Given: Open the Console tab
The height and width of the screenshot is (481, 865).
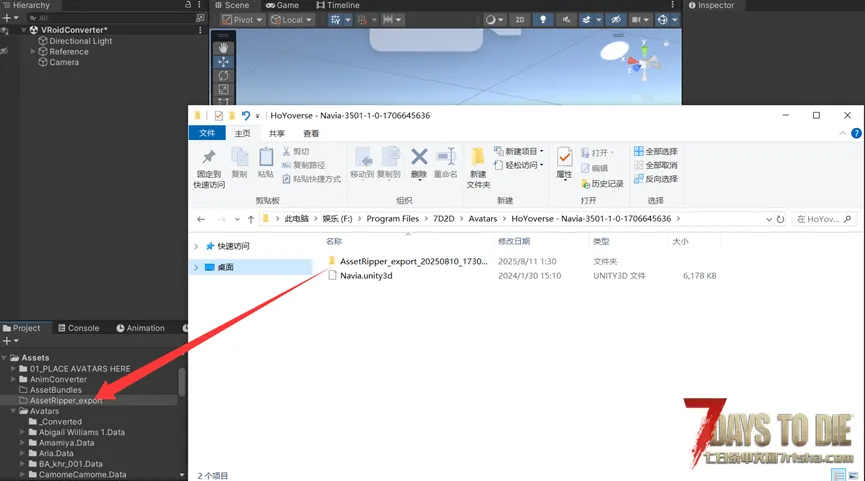Looking at the screenshot, I should 79,328.
